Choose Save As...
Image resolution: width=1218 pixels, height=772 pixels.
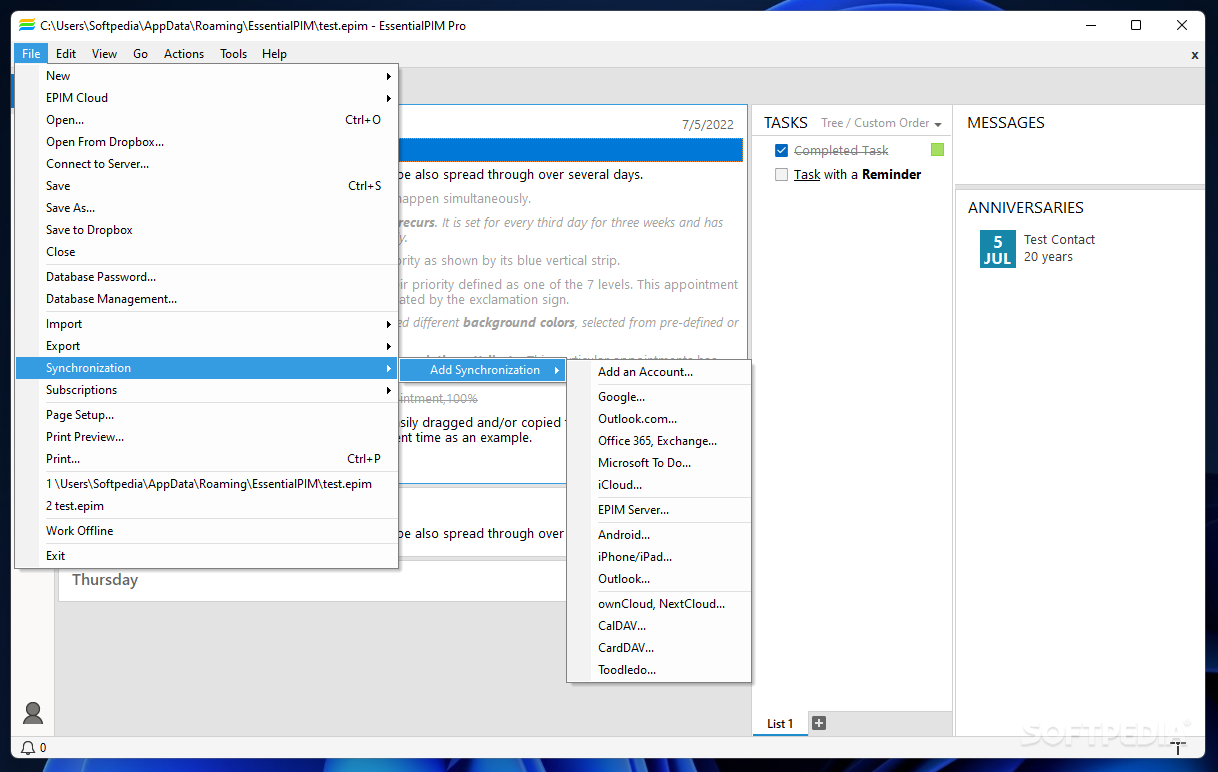pyautogui.click(x=207, y=208)
